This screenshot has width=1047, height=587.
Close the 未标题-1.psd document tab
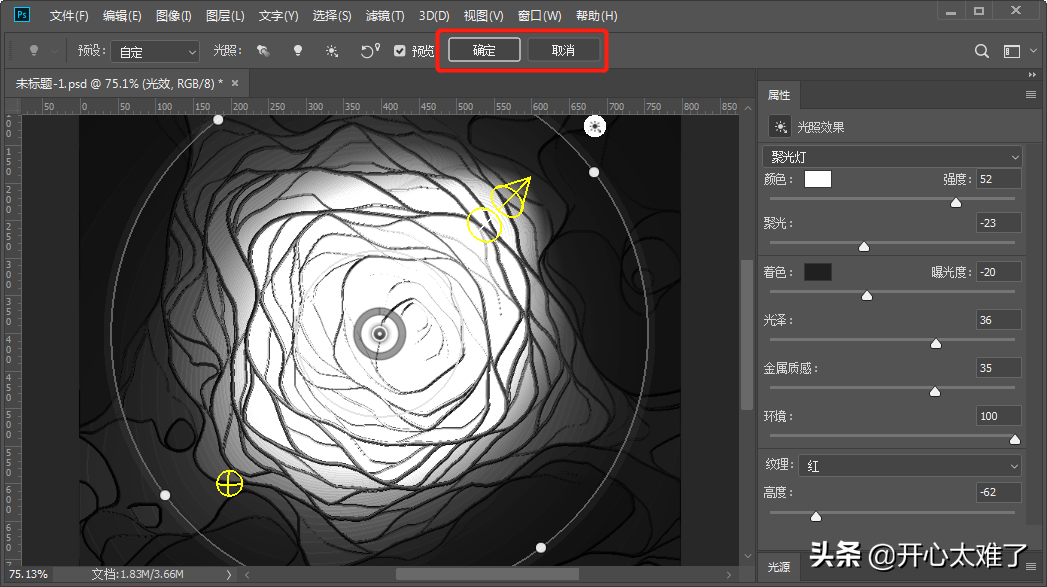click(234, 83)
